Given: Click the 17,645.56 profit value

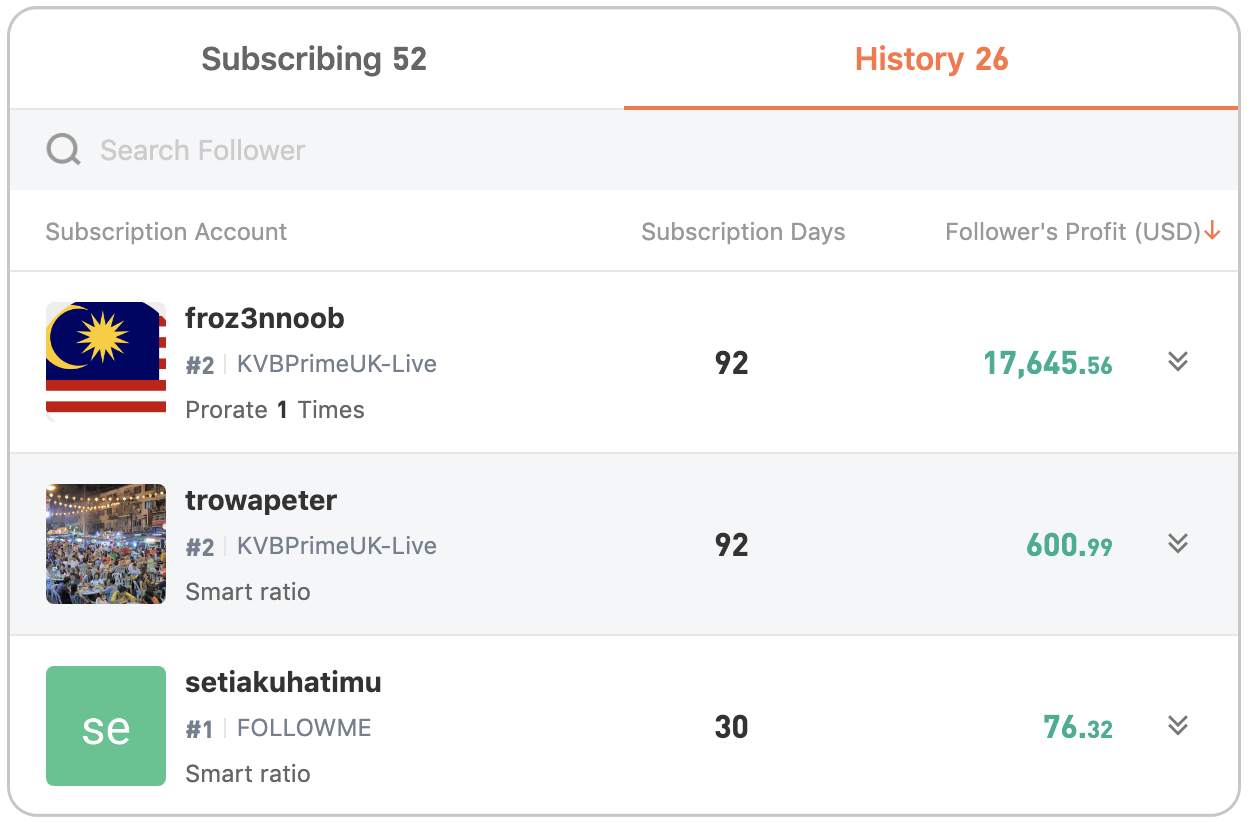Looking at the screenshot, I should pyautogui.click(x=1047, y=363).
